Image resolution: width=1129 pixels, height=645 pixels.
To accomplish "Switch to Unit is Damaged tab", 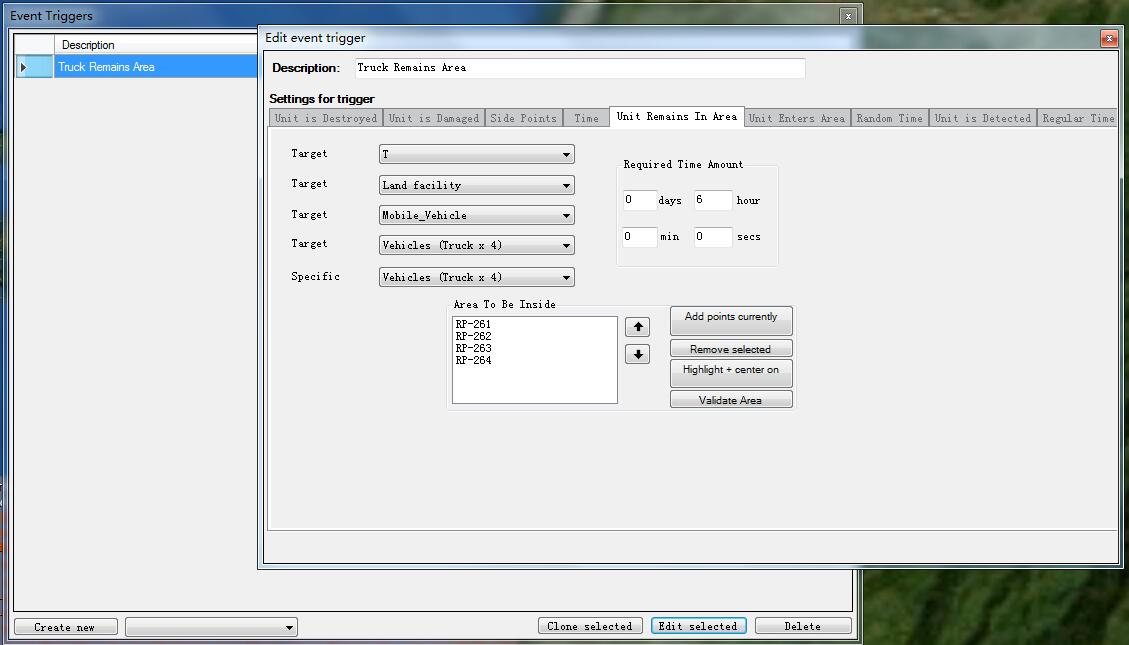I will coord(433,118).
